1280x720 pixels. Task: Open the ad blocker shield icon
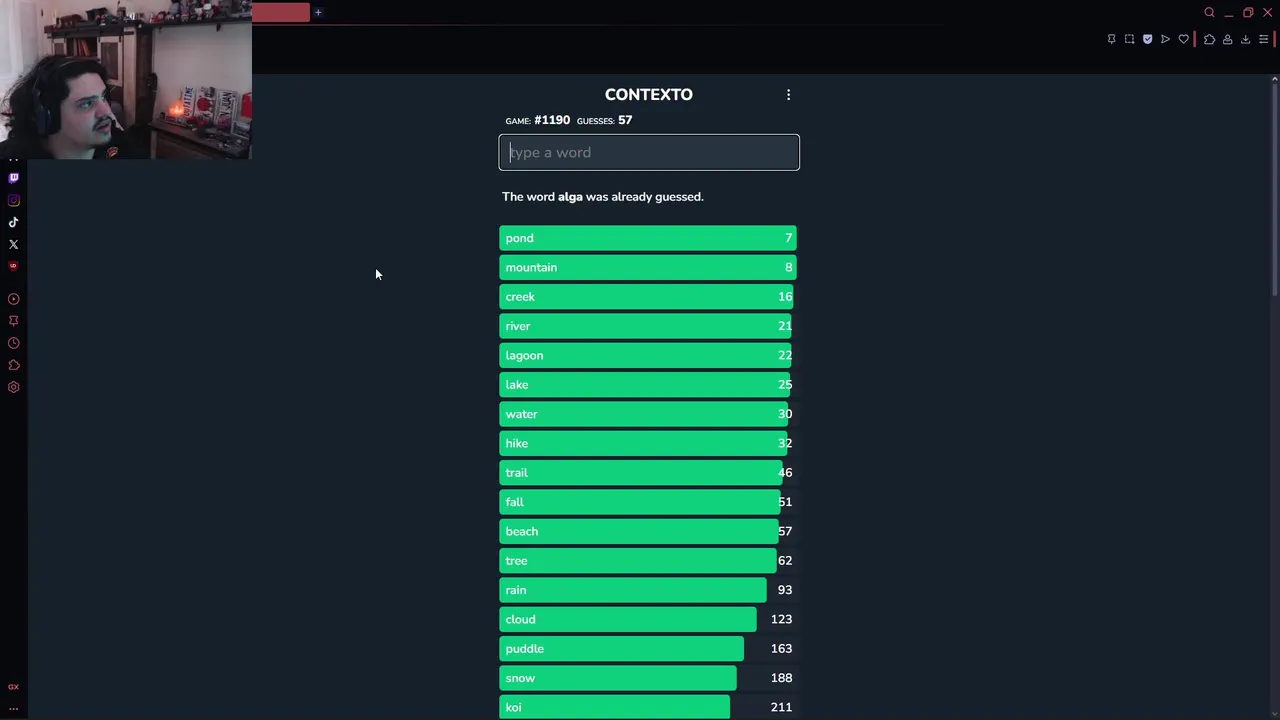[x=1147, y=39]
